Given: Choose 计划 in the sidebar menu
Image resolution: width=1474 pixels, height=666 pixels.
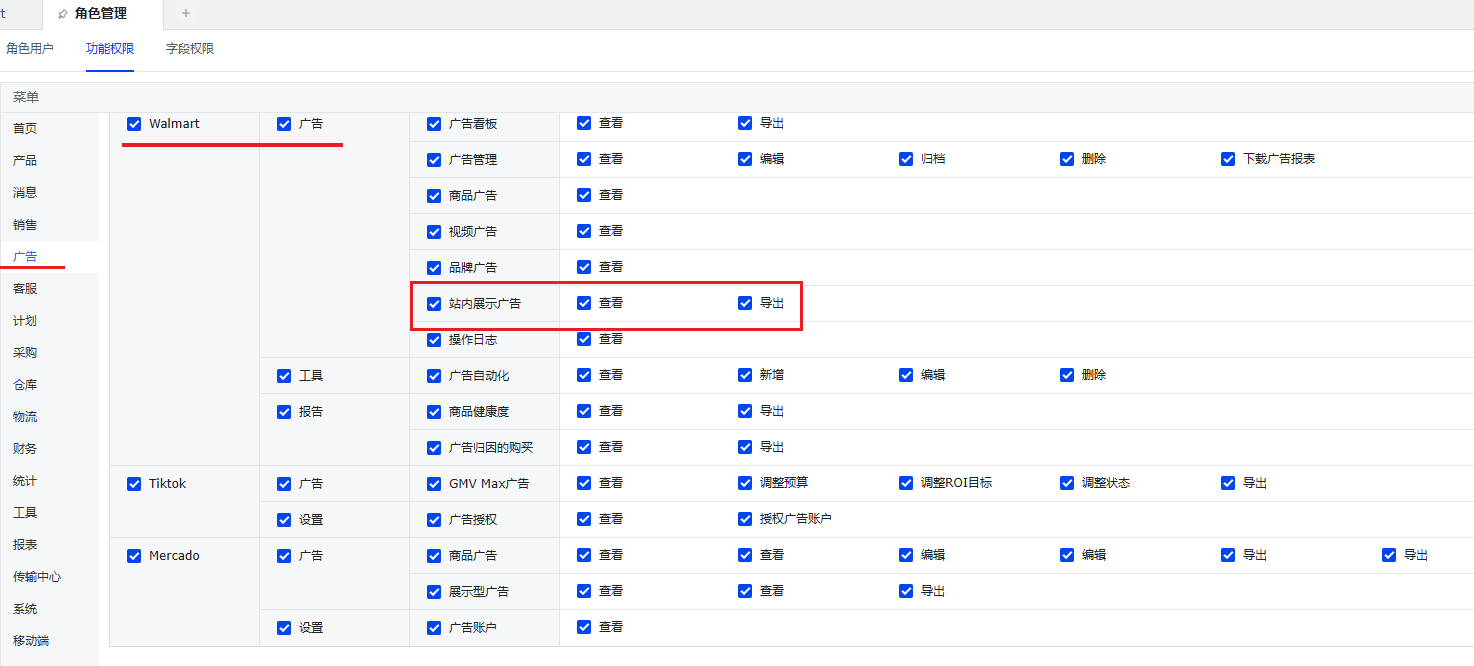Looking at the screenshot, I should [x=25, y=321].
